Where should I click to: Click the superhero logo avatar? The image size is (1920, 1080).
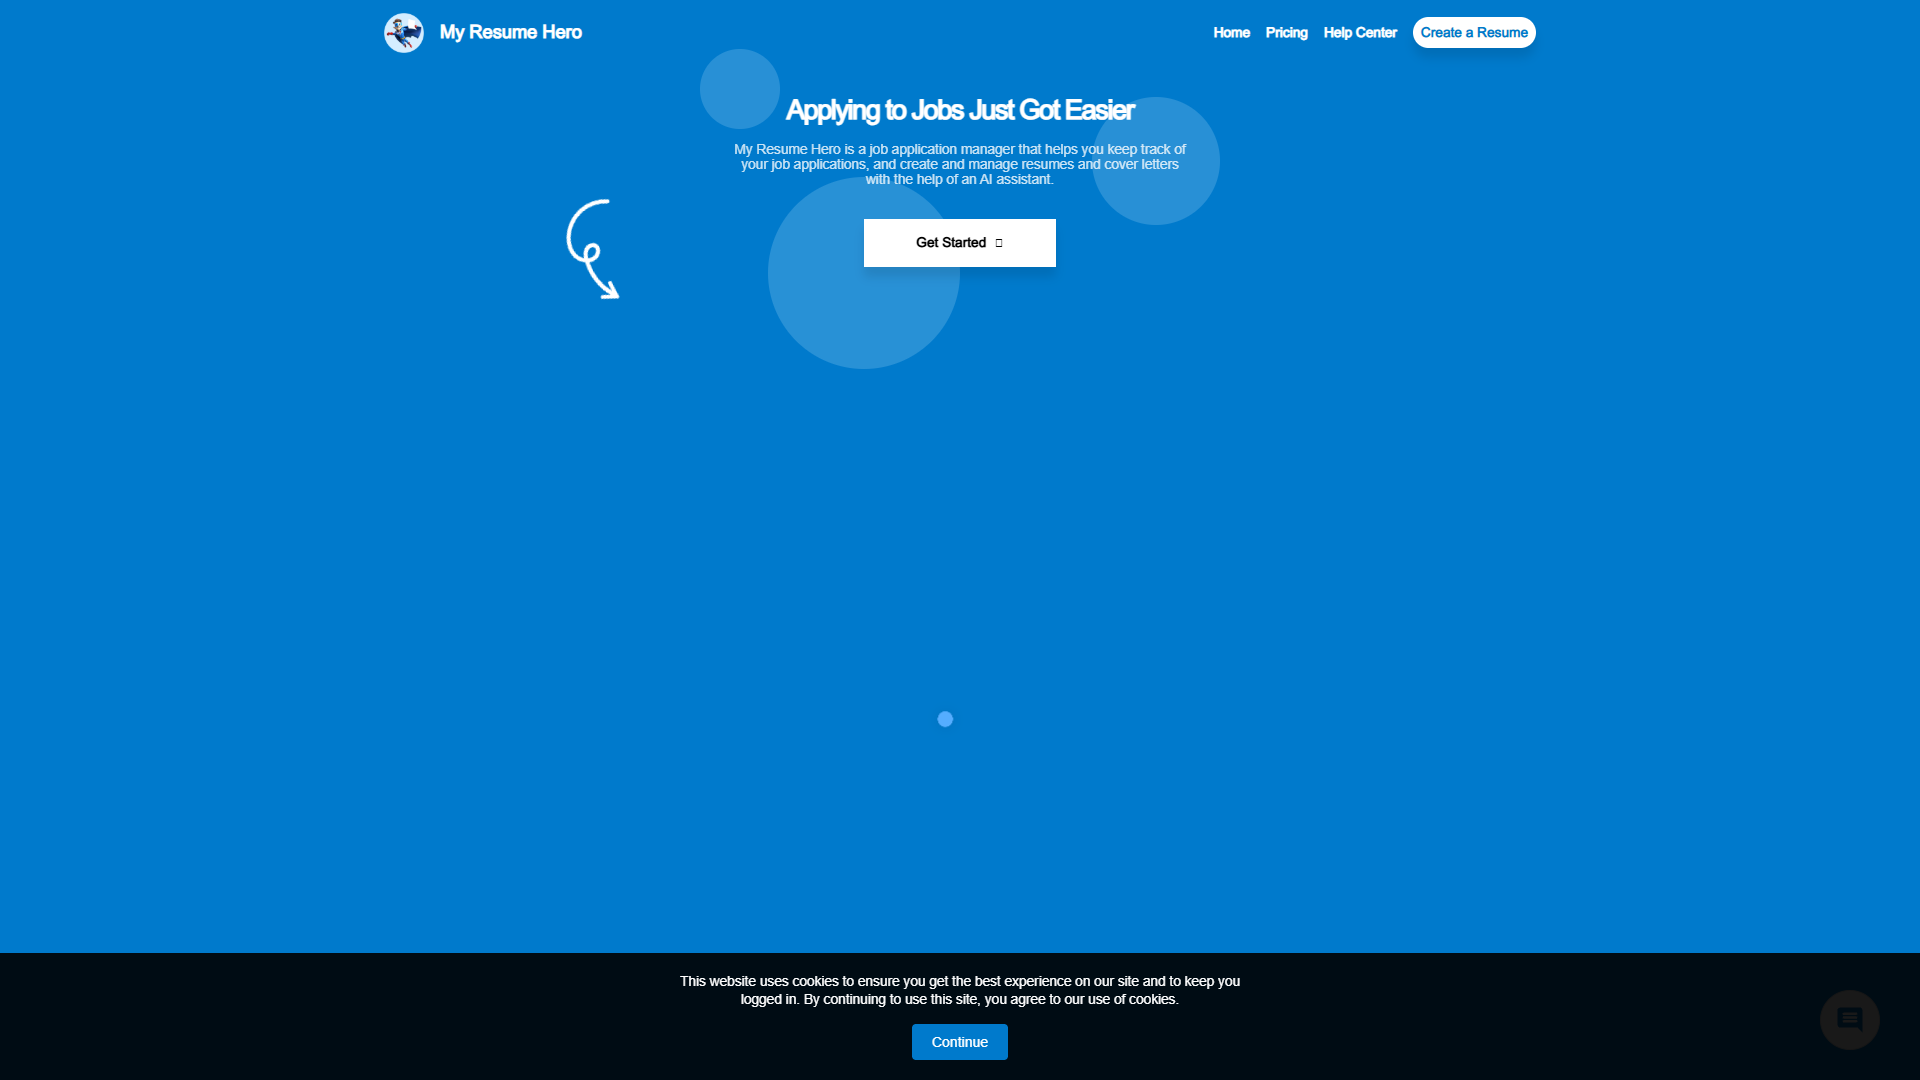pyautogui.click(x=404, y=33)
